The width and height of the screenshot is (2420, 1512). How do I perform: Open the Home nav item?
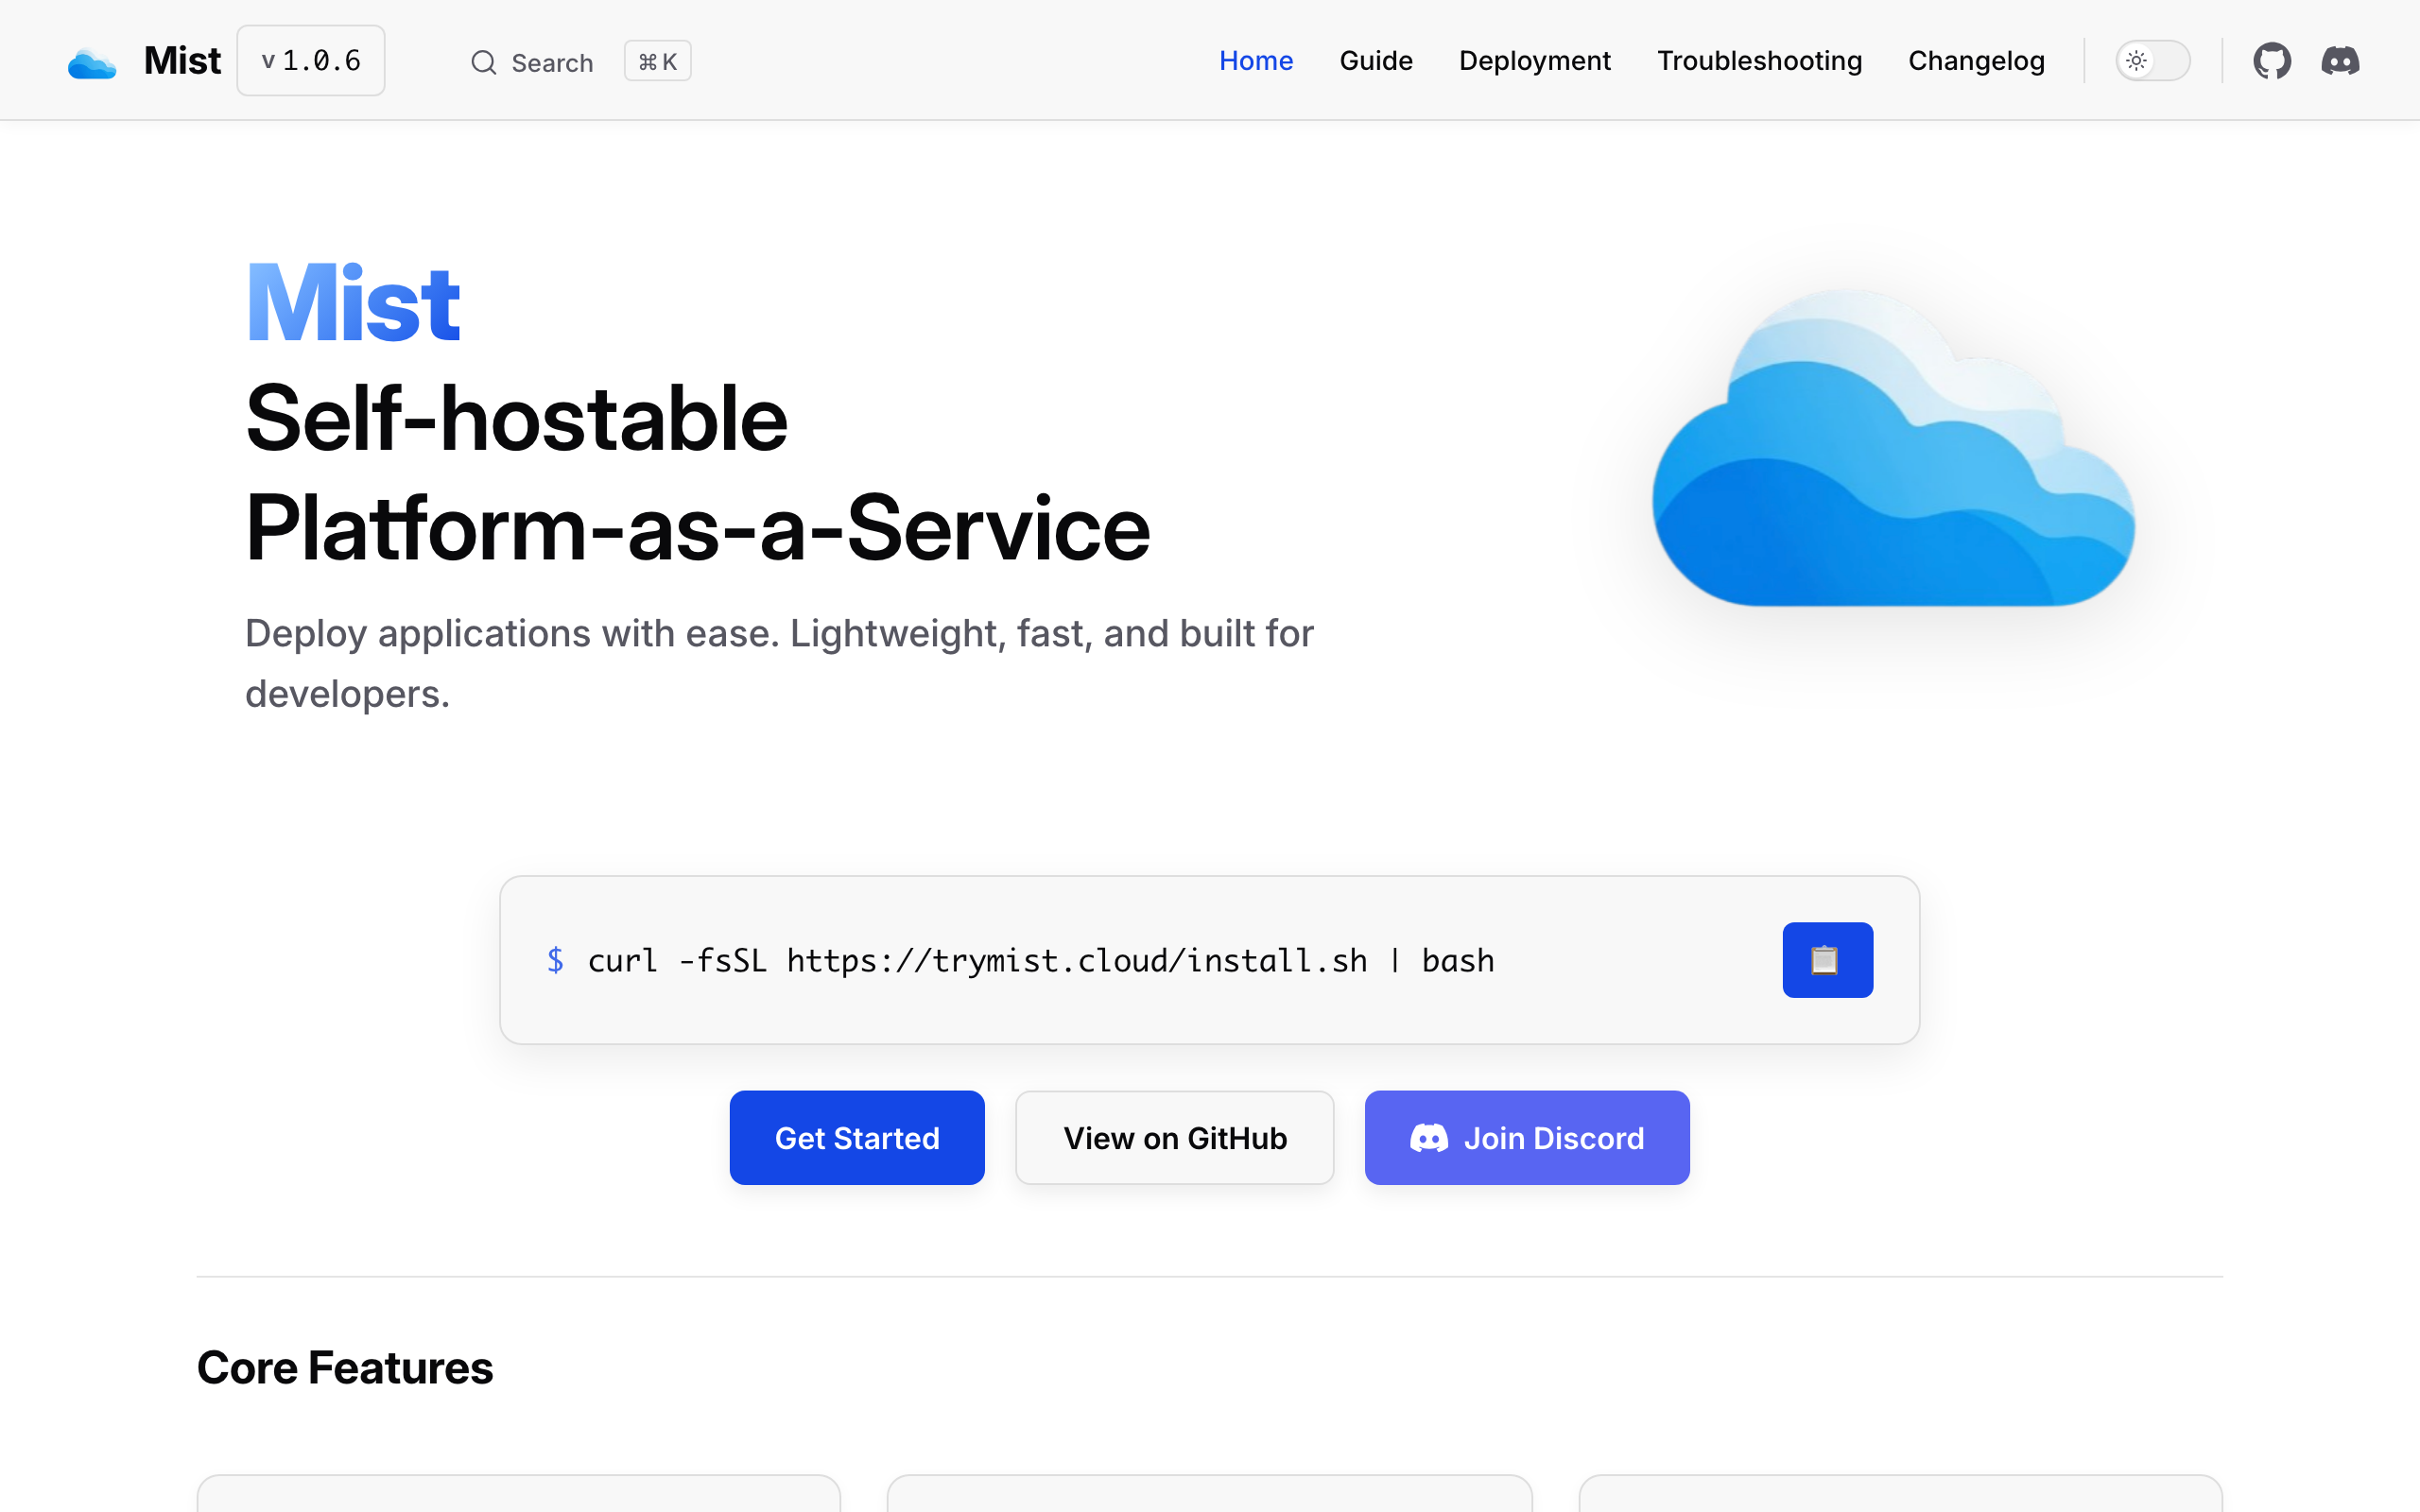[x=1255, y=61]
